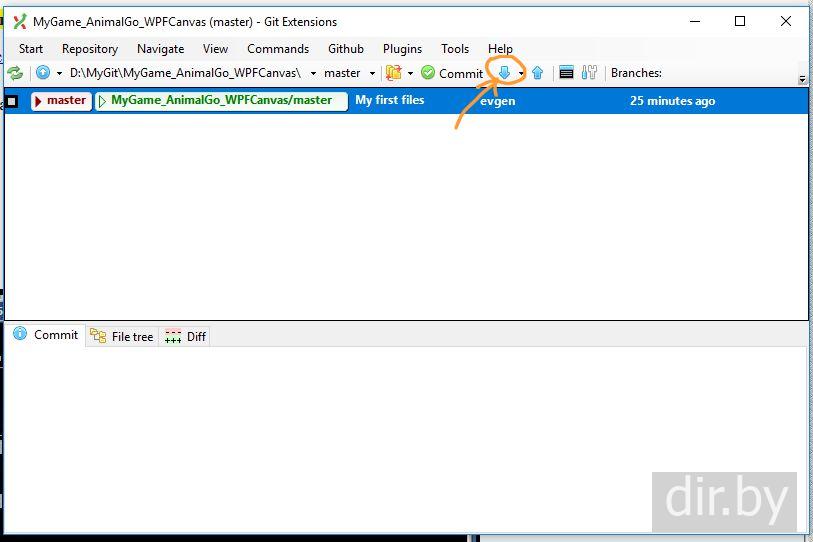Open the Commands menu
Image resolution: width=813 pixels, height=542 pixels.
coord(278,49)
